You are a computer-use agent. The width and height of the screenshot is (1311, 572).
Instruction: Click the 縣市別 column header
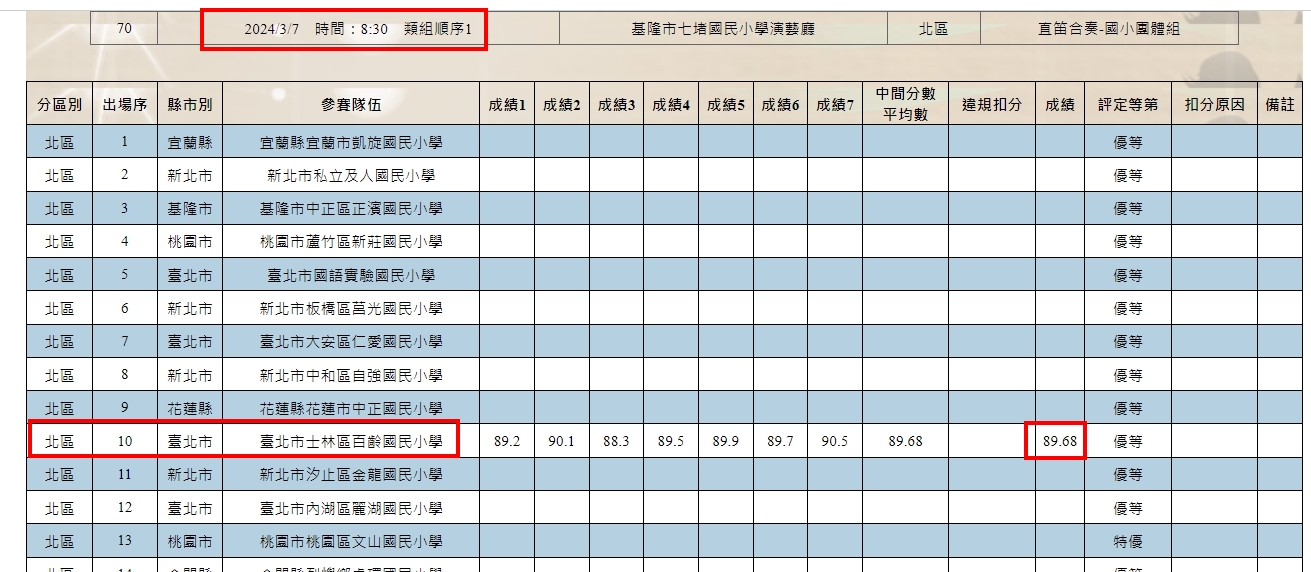pos(190,104)
